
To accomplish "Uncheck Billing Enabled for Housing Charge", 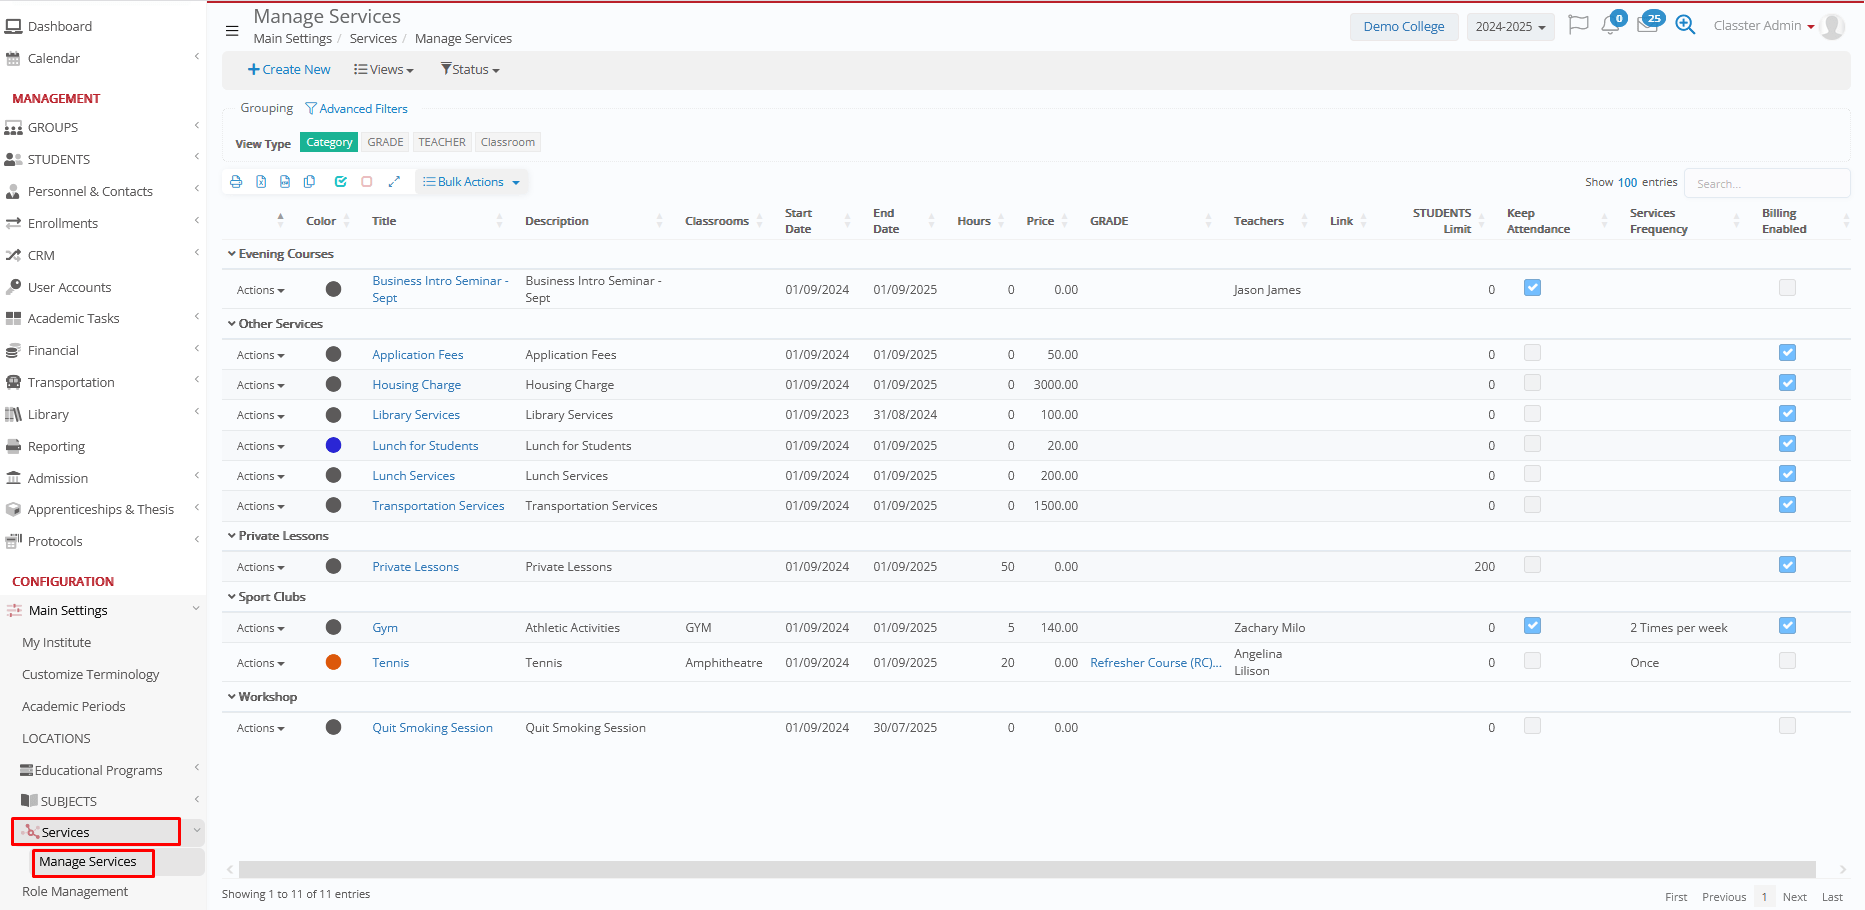I will 1787,383.
